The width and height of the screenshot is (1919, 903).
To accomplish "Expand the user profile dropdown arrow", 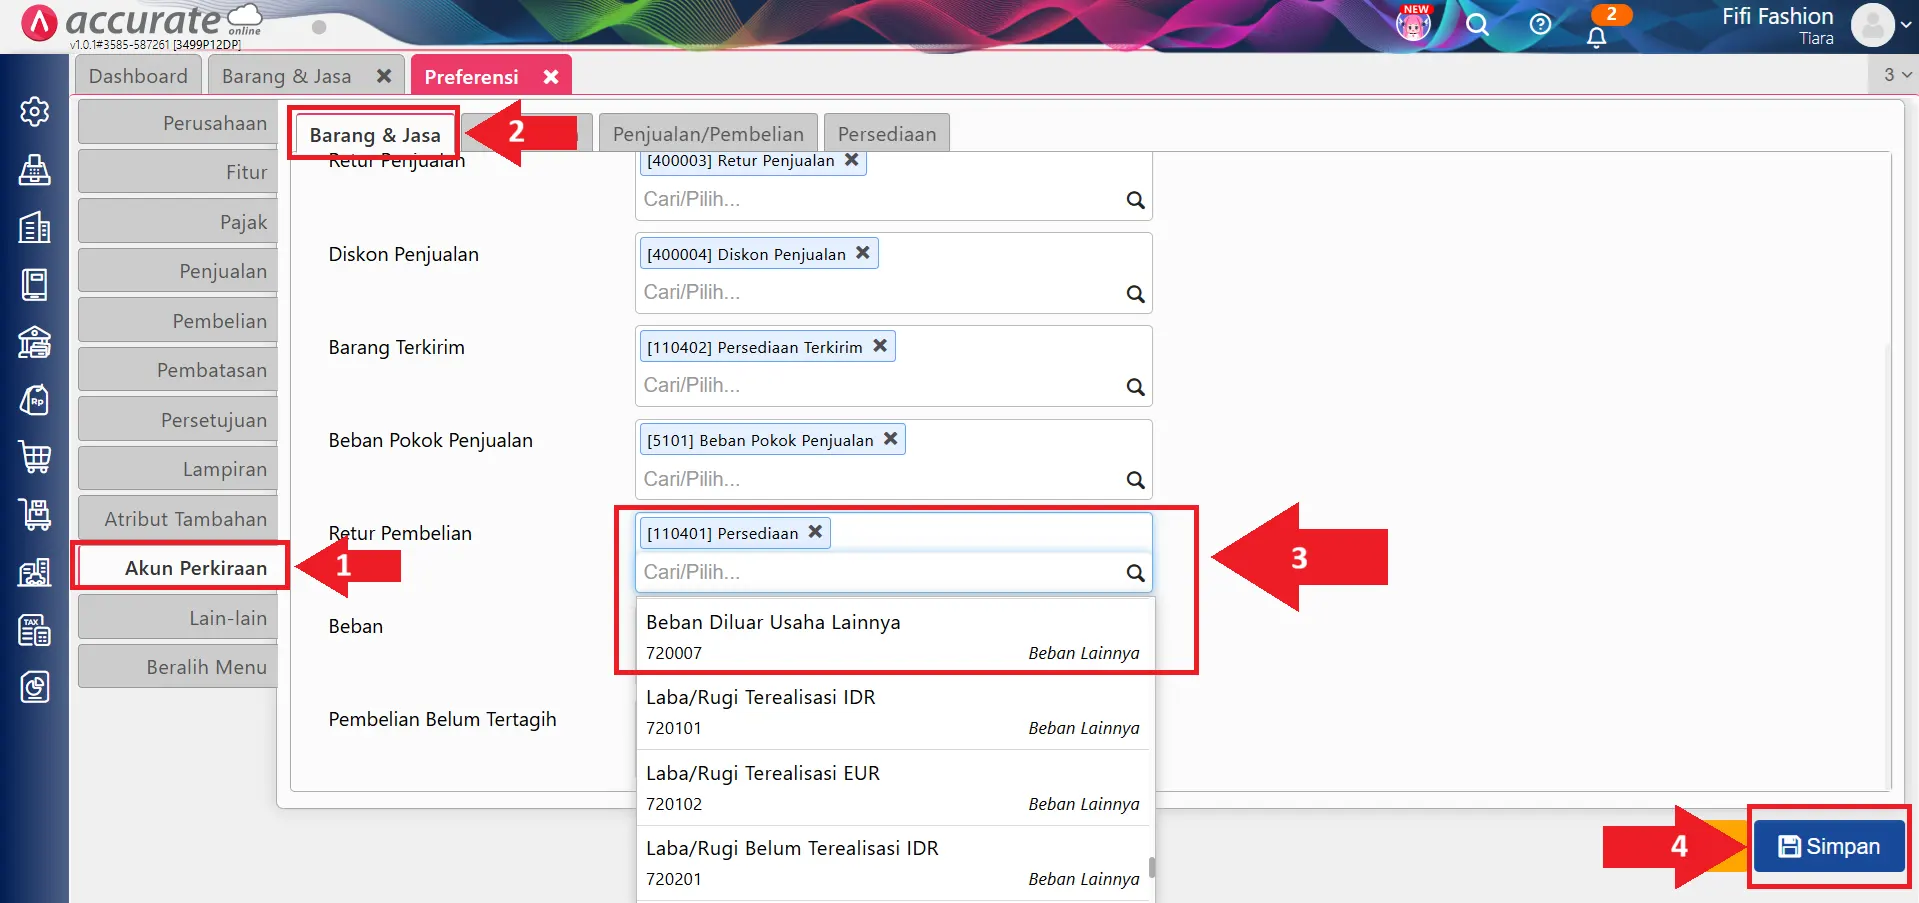I will pyautogui.click(x=1906, y=25).
